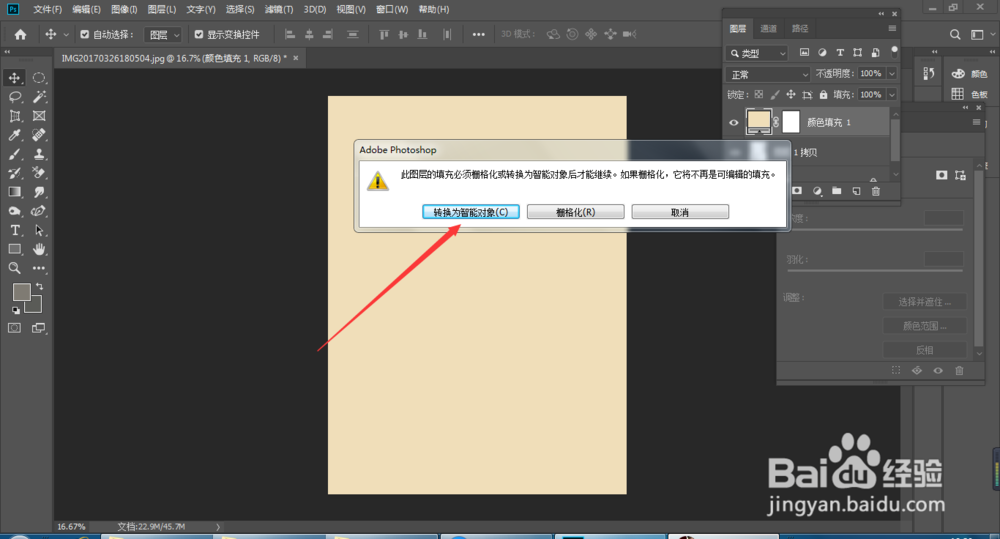Toggle pixel layer filter icon

804,53
